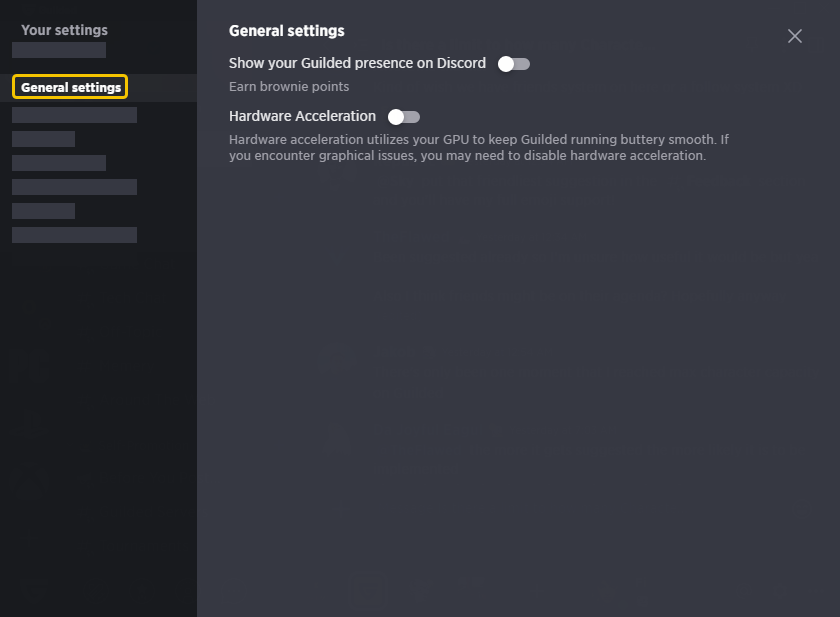Enable Show your Guilded presence on Discord

click(x=514, y=64)
